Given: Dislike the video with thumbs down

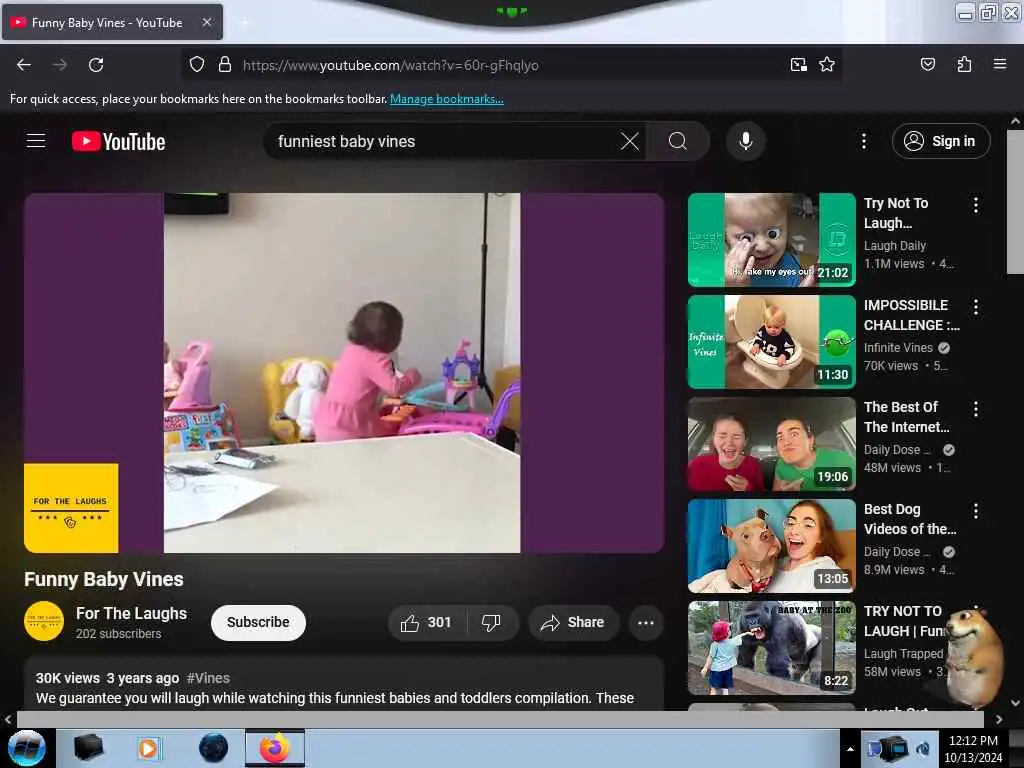Looking at the screenshot, I should click(491, 622).
